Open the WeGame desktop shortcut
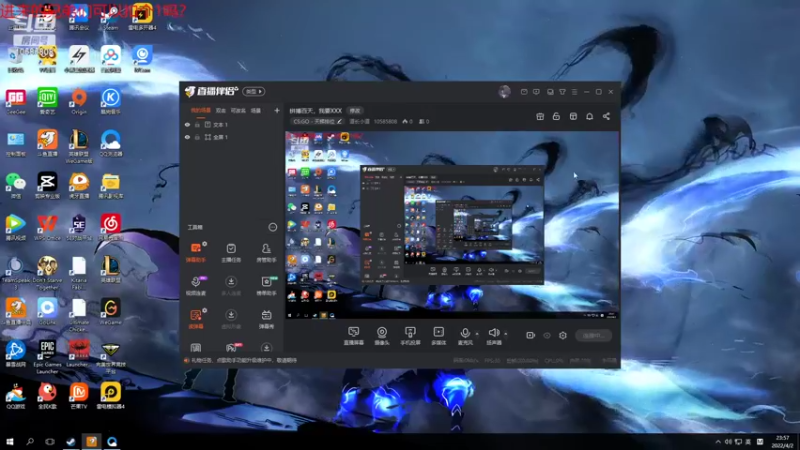Viewport: 800px width, 450px height. 110,312
